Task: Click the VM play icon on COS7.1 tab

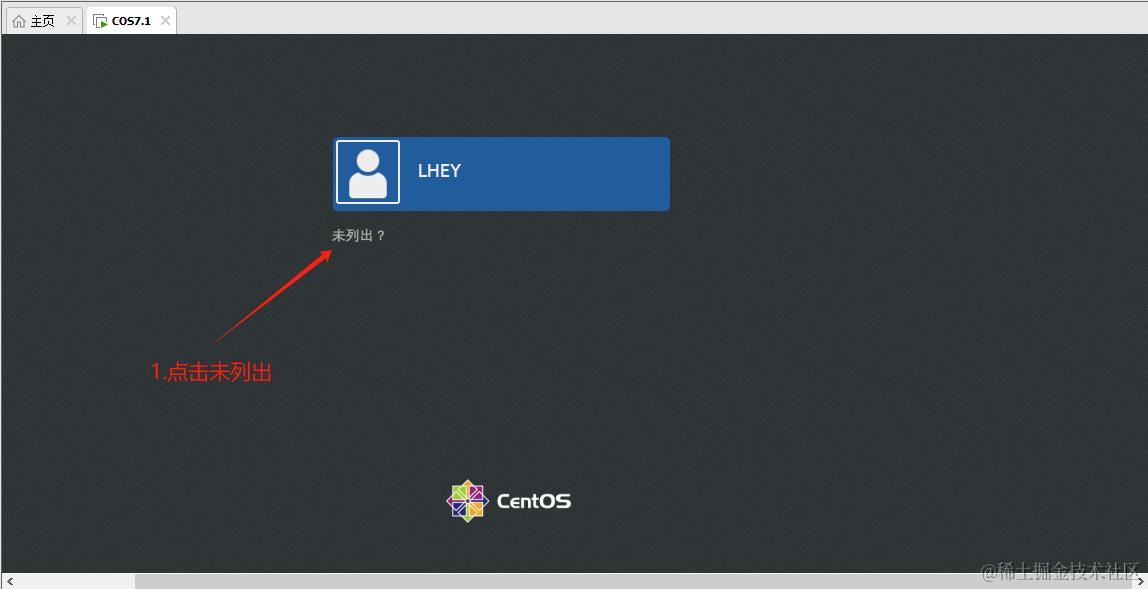Action: [x=100, y=21]
